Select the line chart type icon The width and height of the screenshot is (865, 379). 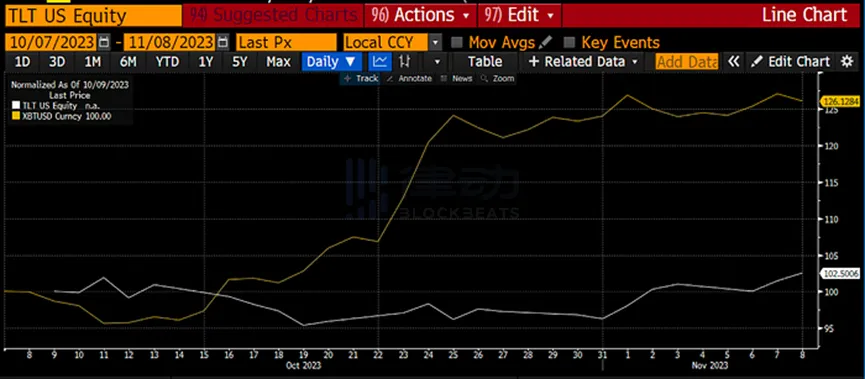coord(380,62)
